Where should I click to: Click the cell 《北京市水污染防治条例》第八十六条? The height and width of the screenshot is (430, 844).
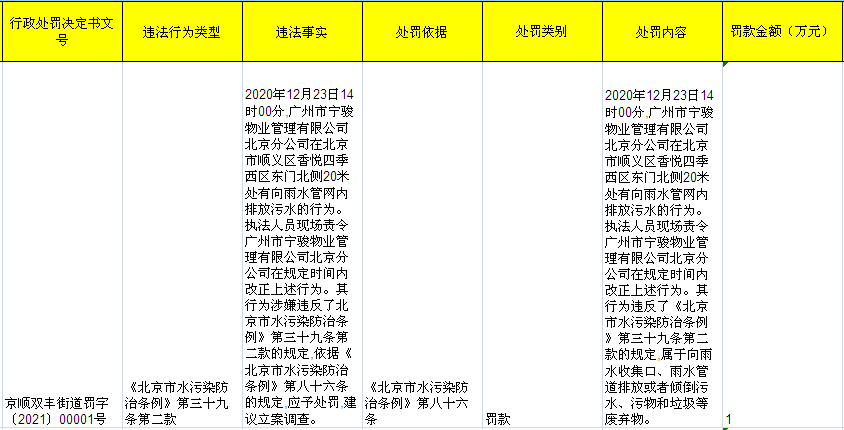pos(422,245)
